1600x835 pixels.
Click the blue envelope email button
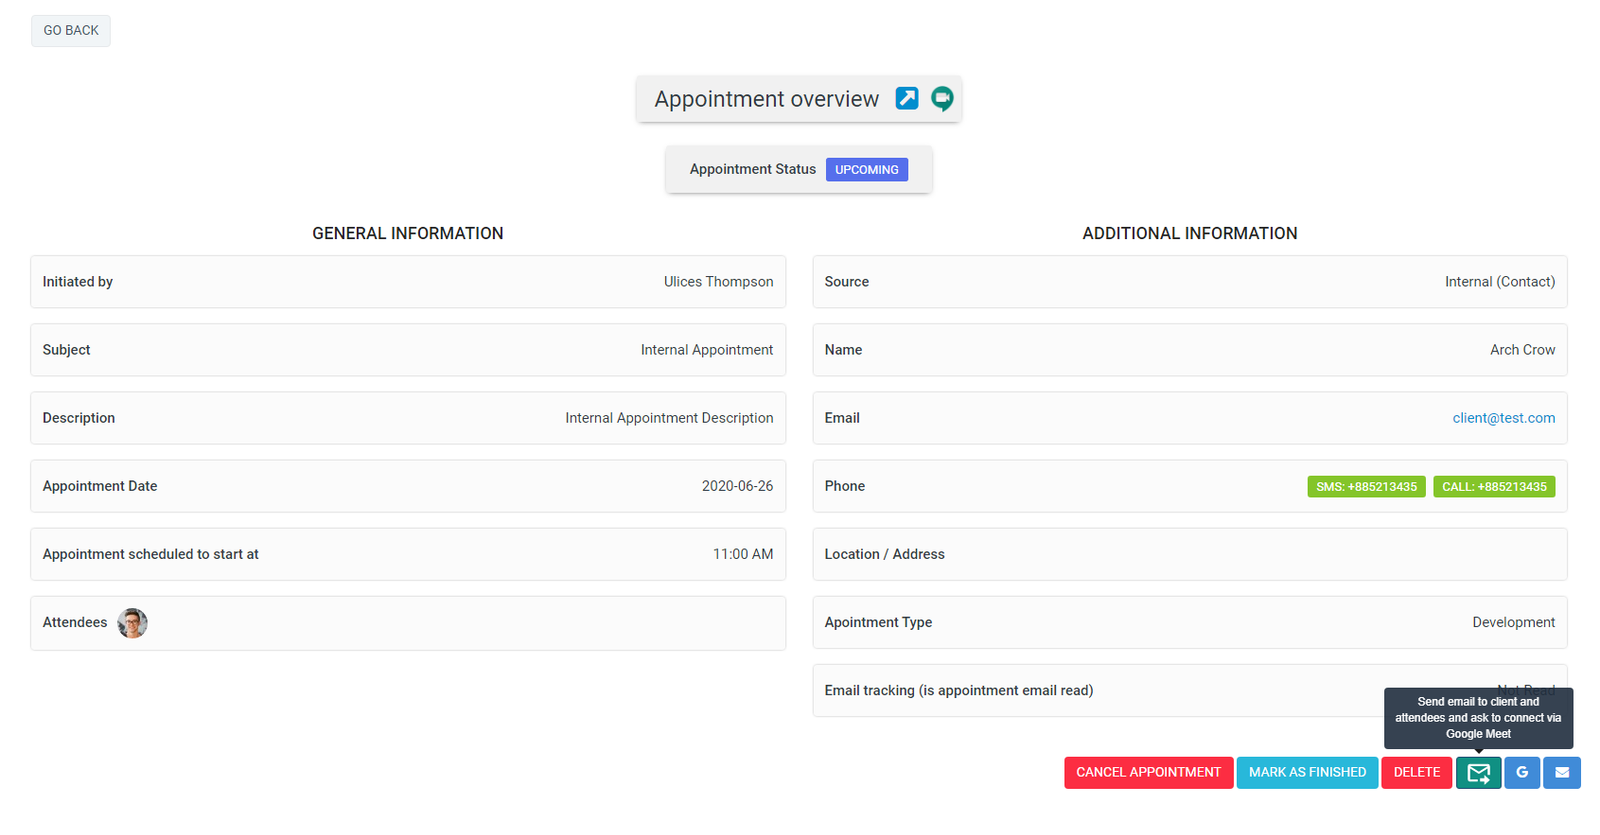[x=1561, y=772]
